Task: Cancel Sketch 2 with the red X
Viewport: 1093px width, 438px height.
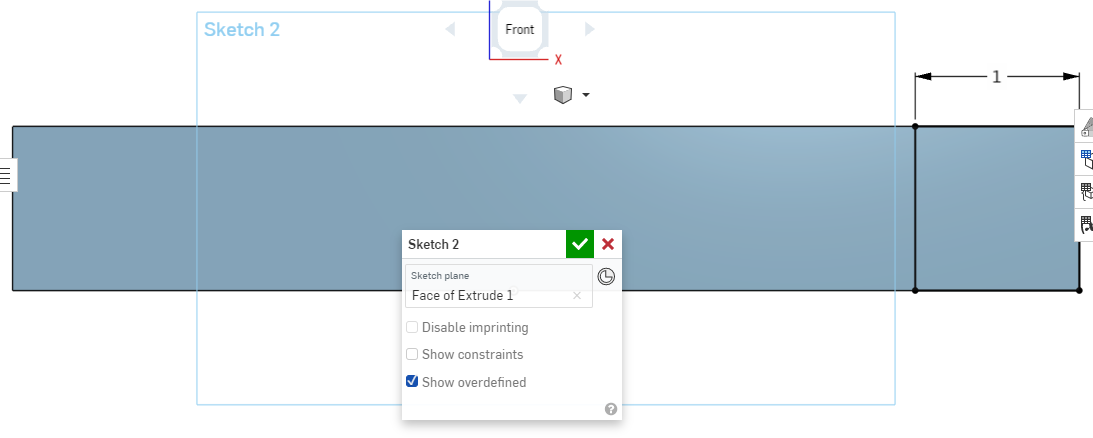Action: (608, 244)
